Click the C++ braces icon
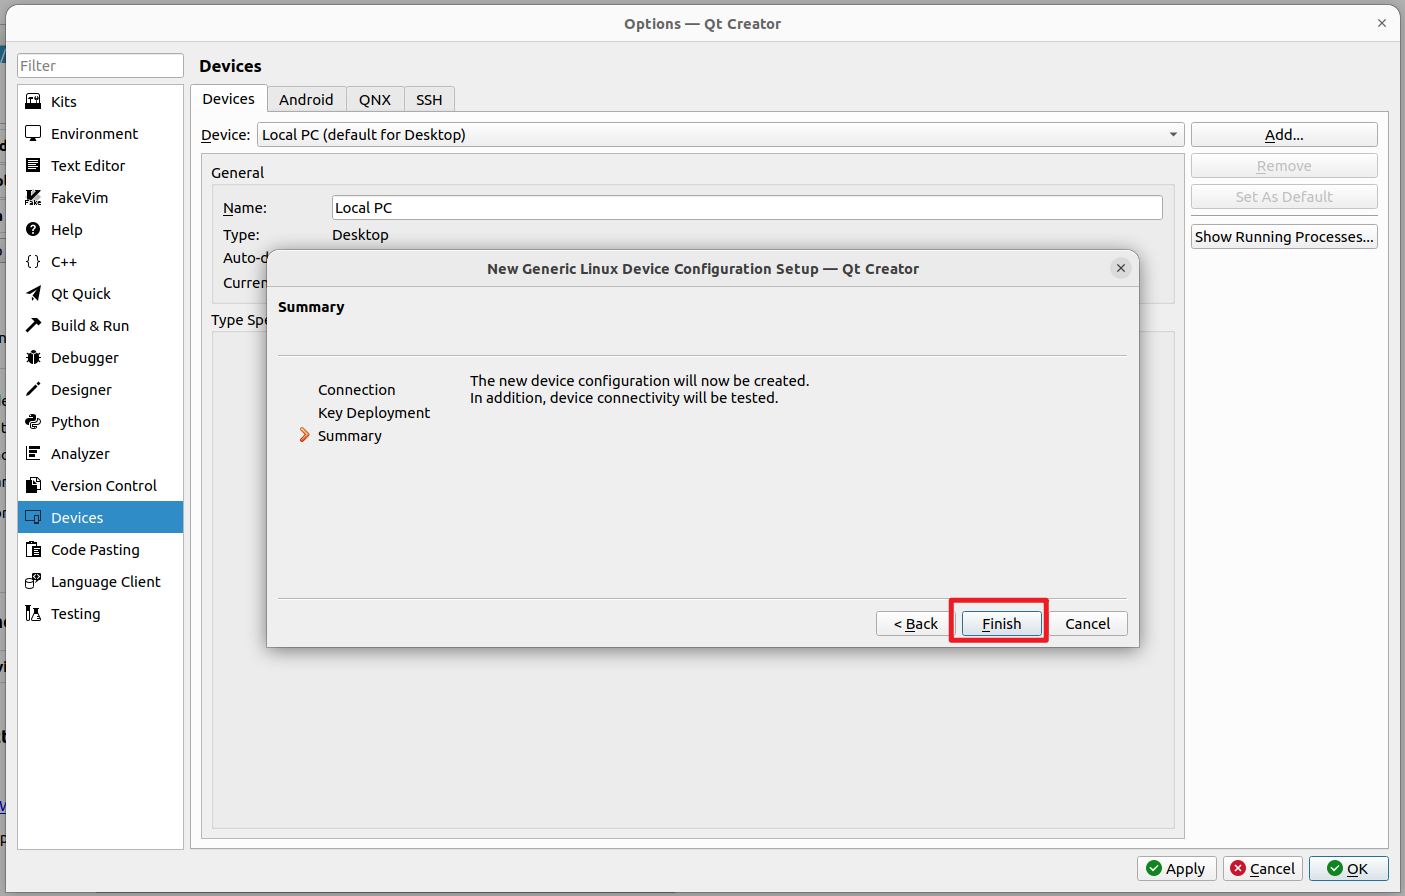The image size is (1405, 896). click(x=33, y=261)
